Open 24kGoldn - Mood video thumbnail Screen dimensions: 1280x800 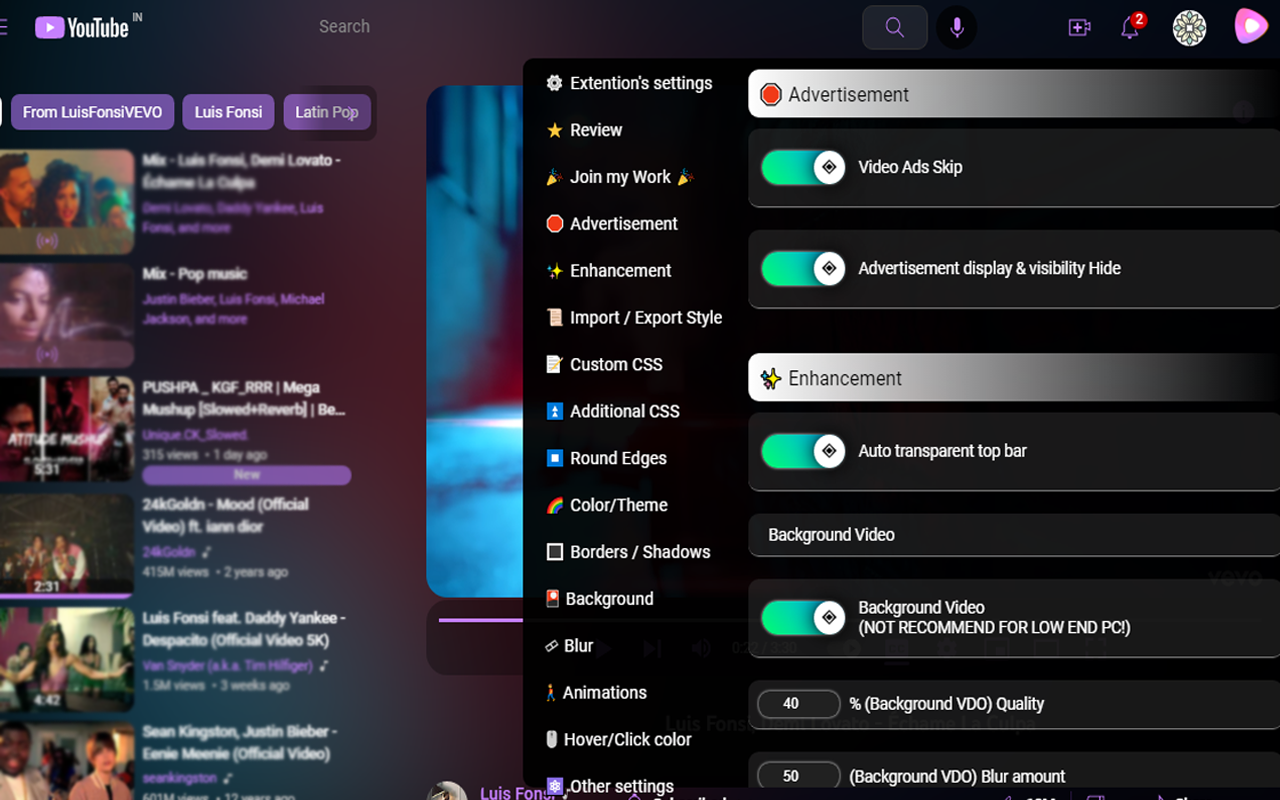point(66,545)
